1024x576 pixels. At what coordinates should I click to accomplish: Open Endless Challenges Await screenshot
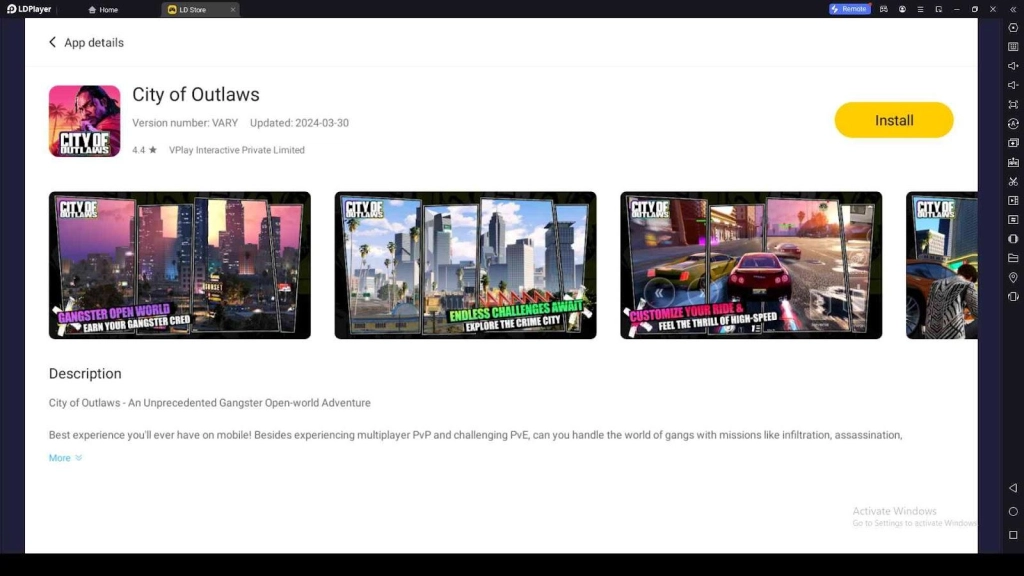tap(465, 265)
